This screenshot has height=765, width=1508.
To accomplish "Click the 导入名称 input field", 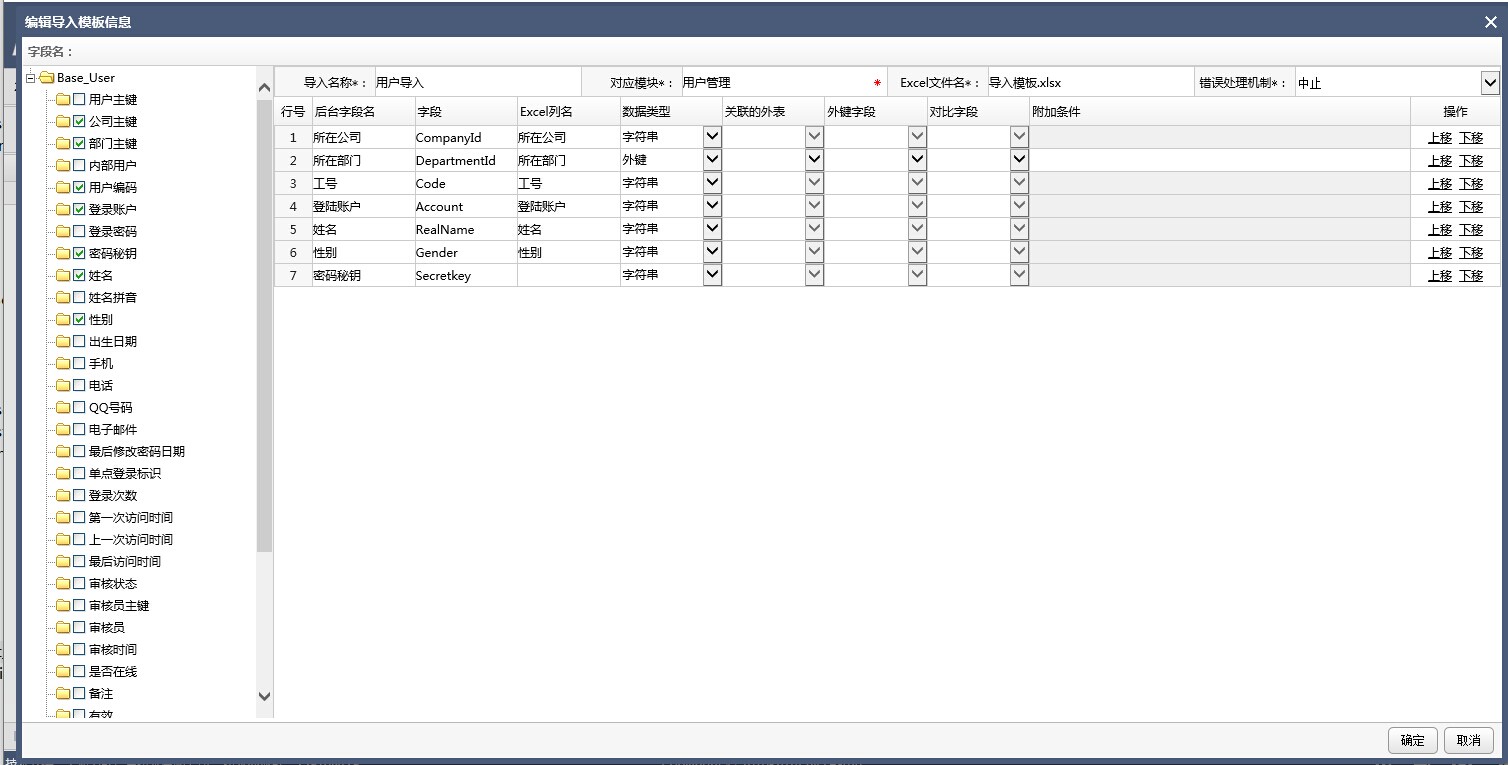I will pos(477,83).
